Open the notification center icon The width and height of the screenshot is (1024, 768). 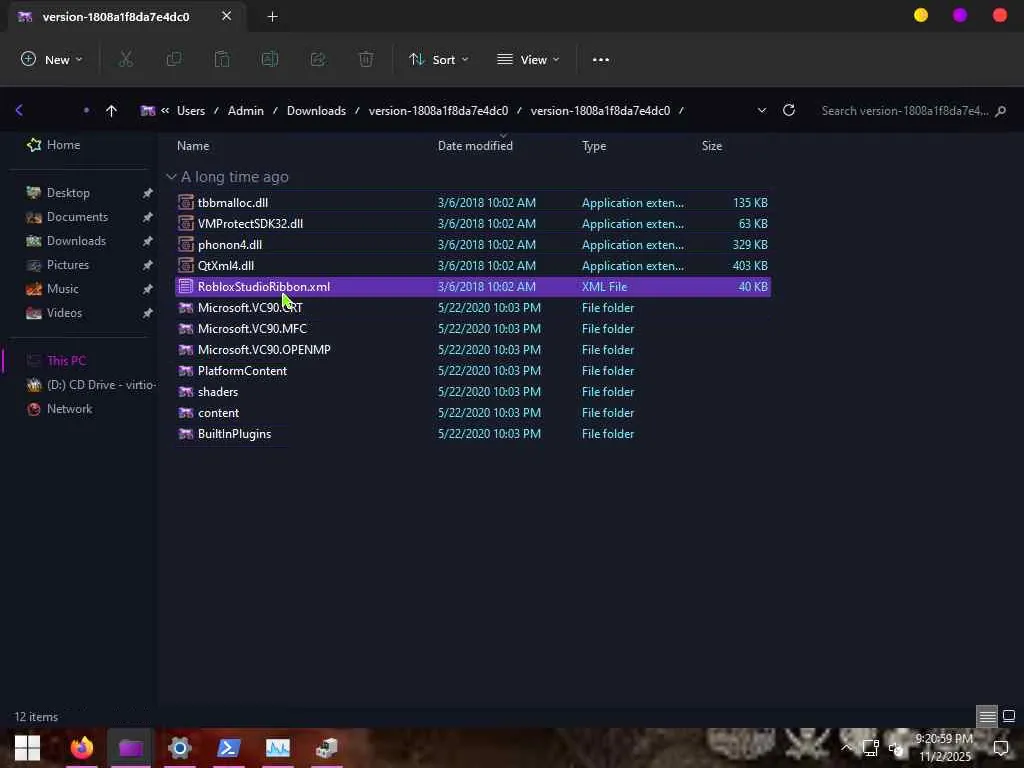point(1000,748)
